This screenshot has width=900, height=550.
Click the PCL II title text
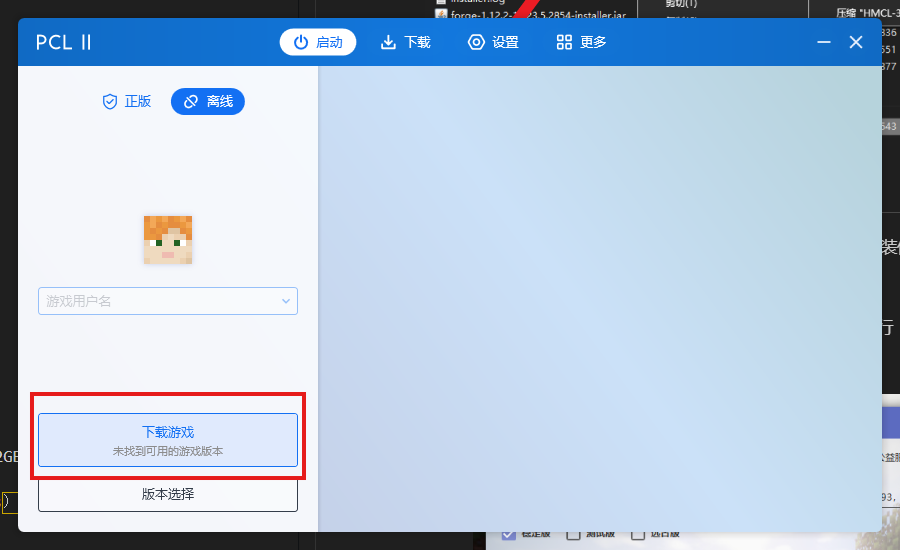tap(63, 42)
